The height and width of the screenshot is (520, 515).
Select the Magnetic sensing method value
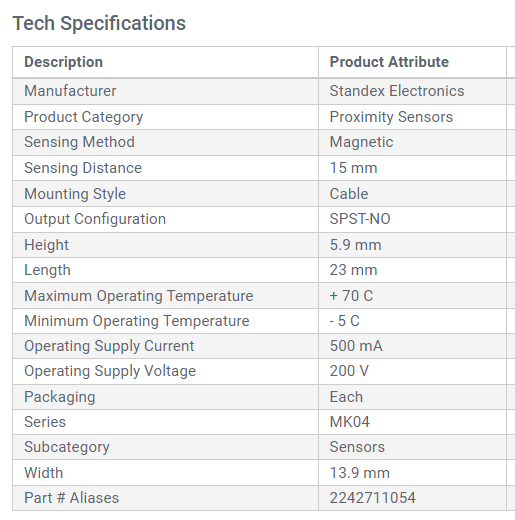tap(361, 142)
